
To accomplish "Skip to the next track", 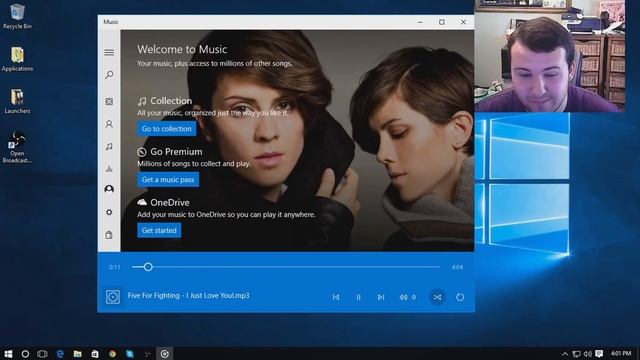I will click(x=381, y=297).
